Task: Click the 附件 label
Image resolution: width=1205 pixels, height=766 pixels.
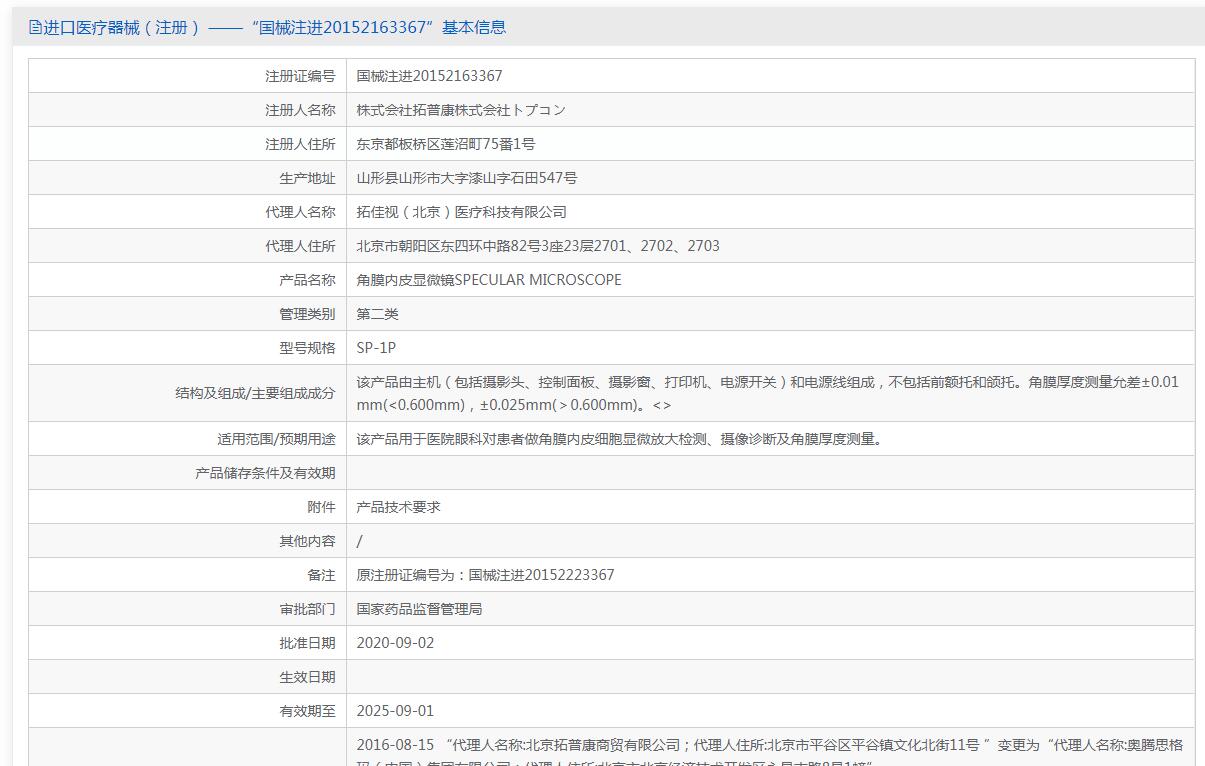Action: click(x=321, y=507)
